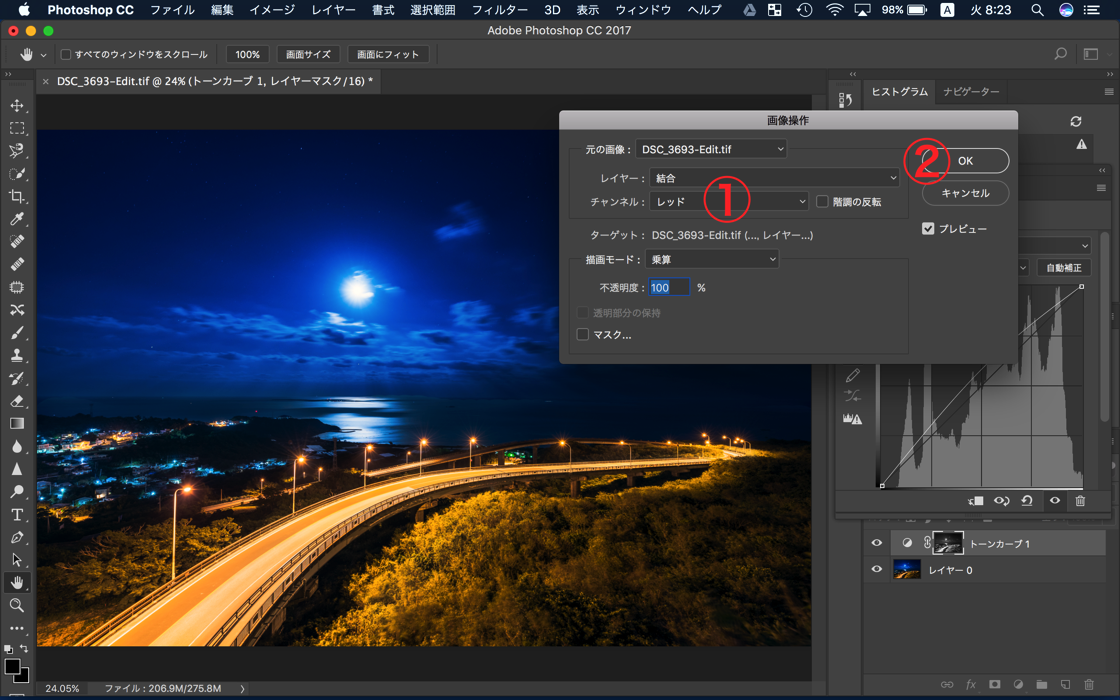Click the foreground color swatch

tap(12, 666)
